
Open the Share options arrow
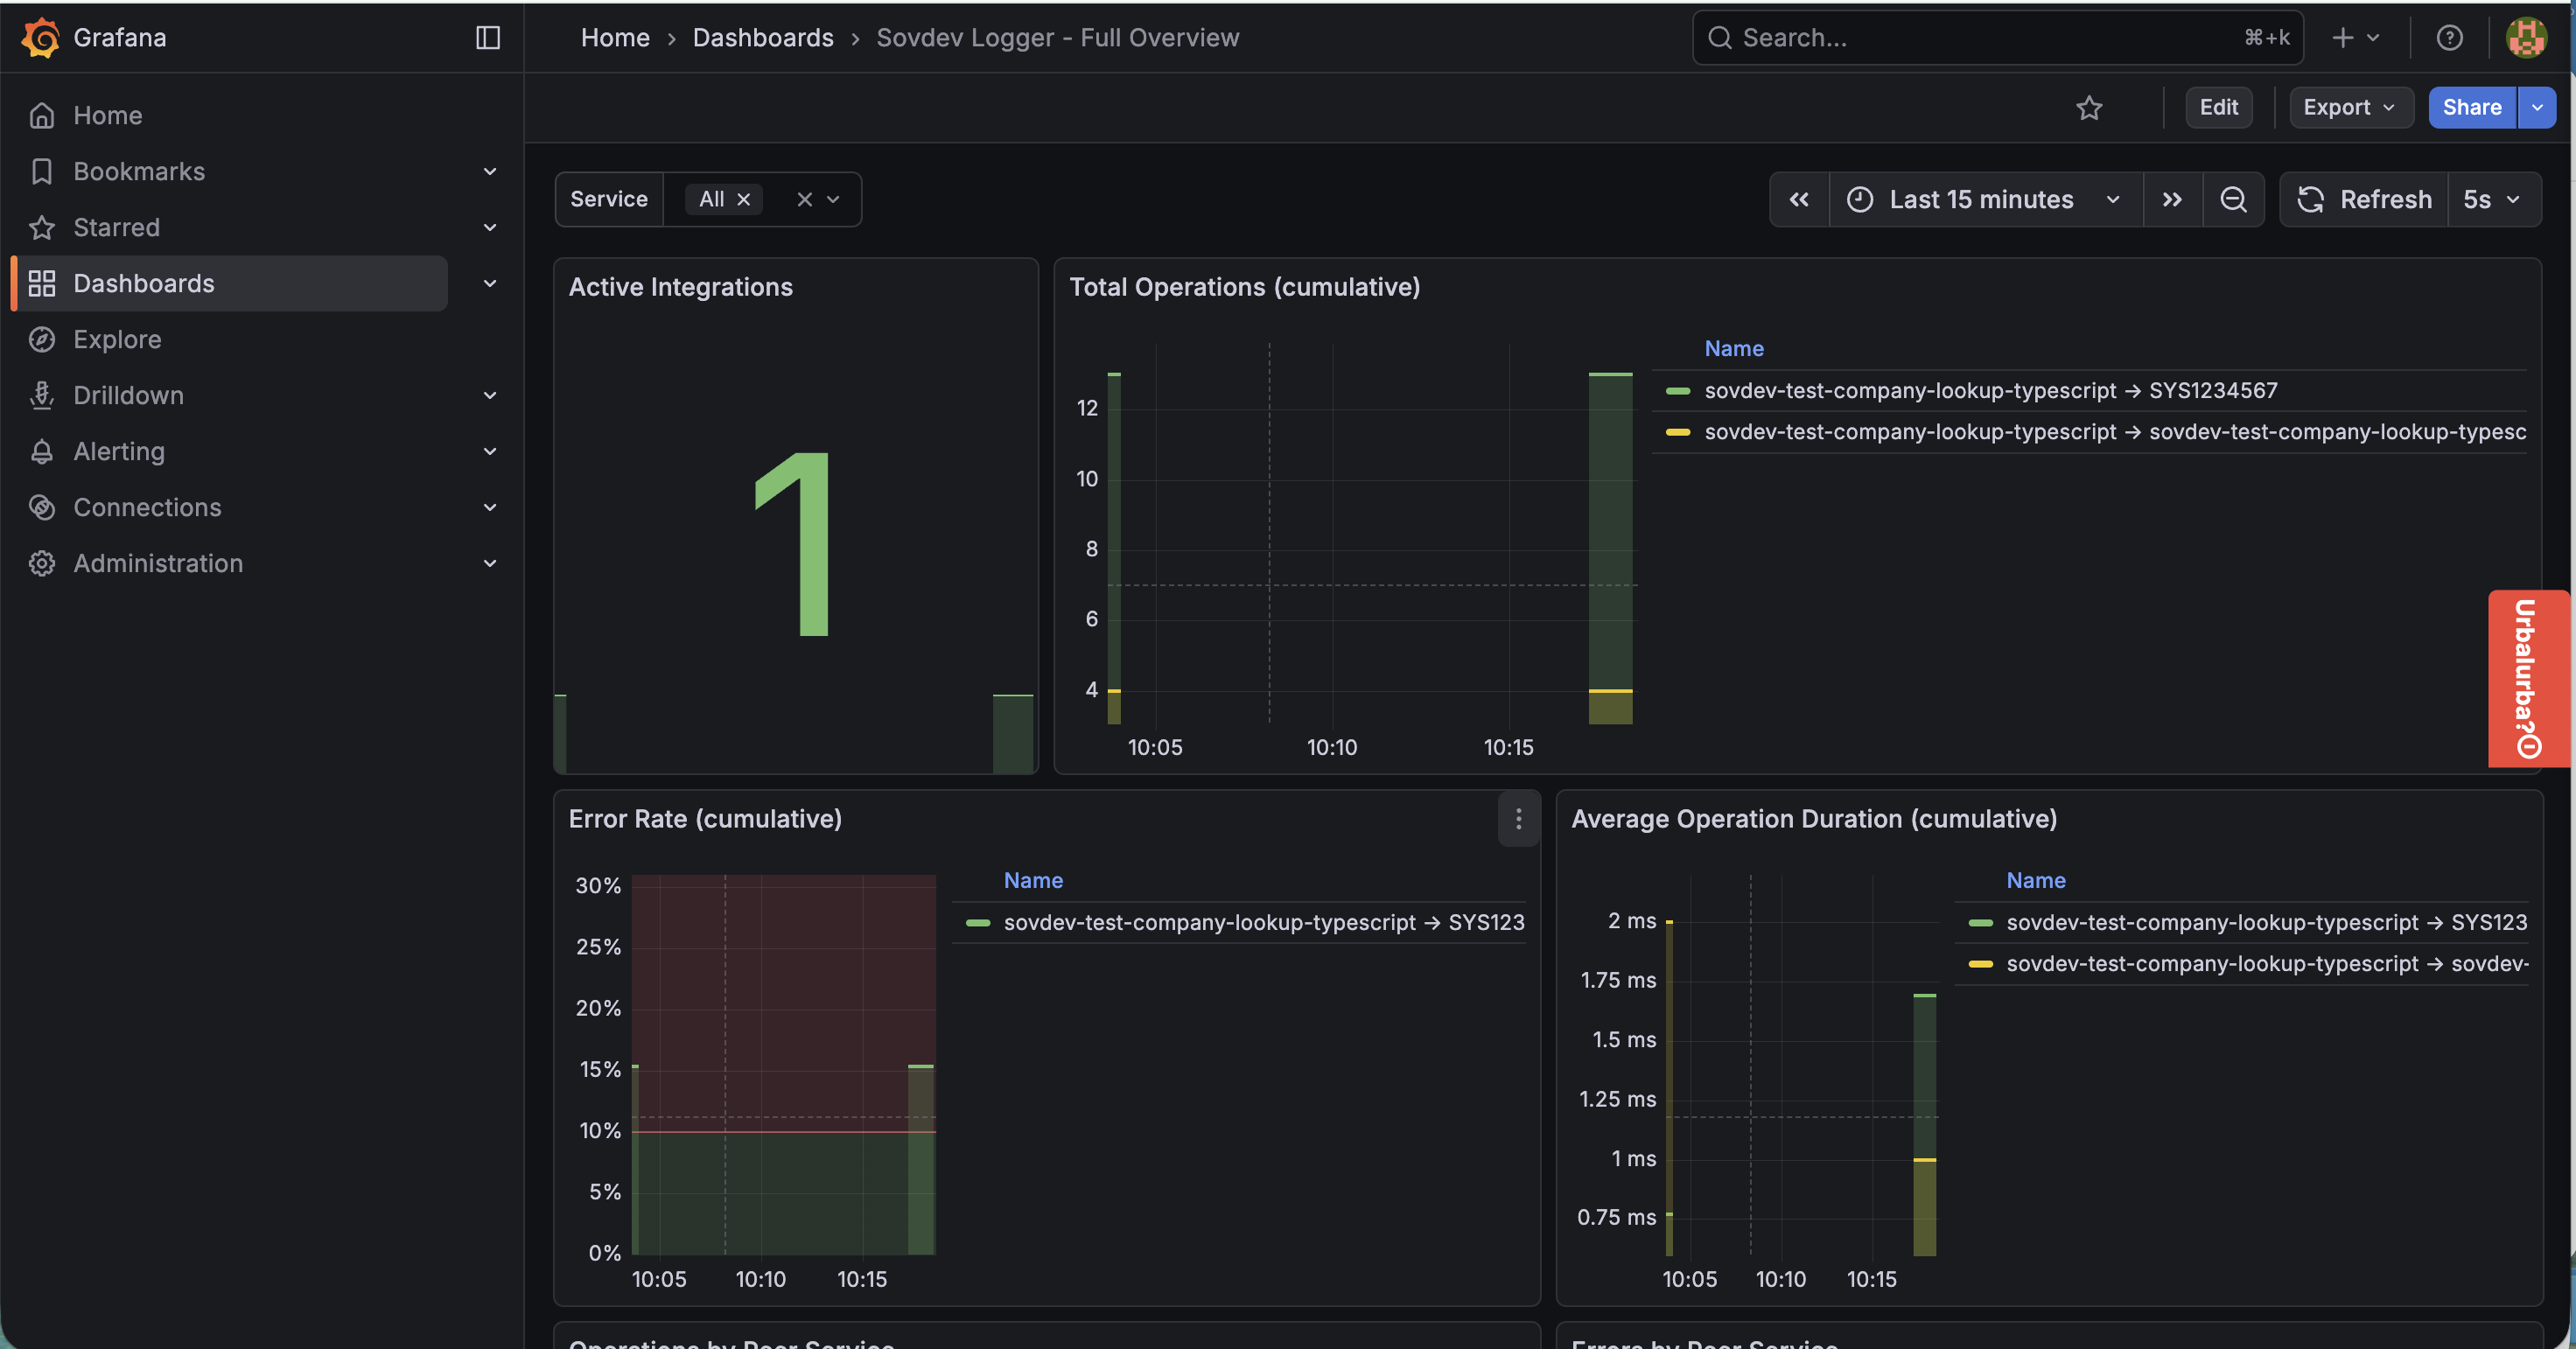pyautogui.click(x=2537, y=107)
